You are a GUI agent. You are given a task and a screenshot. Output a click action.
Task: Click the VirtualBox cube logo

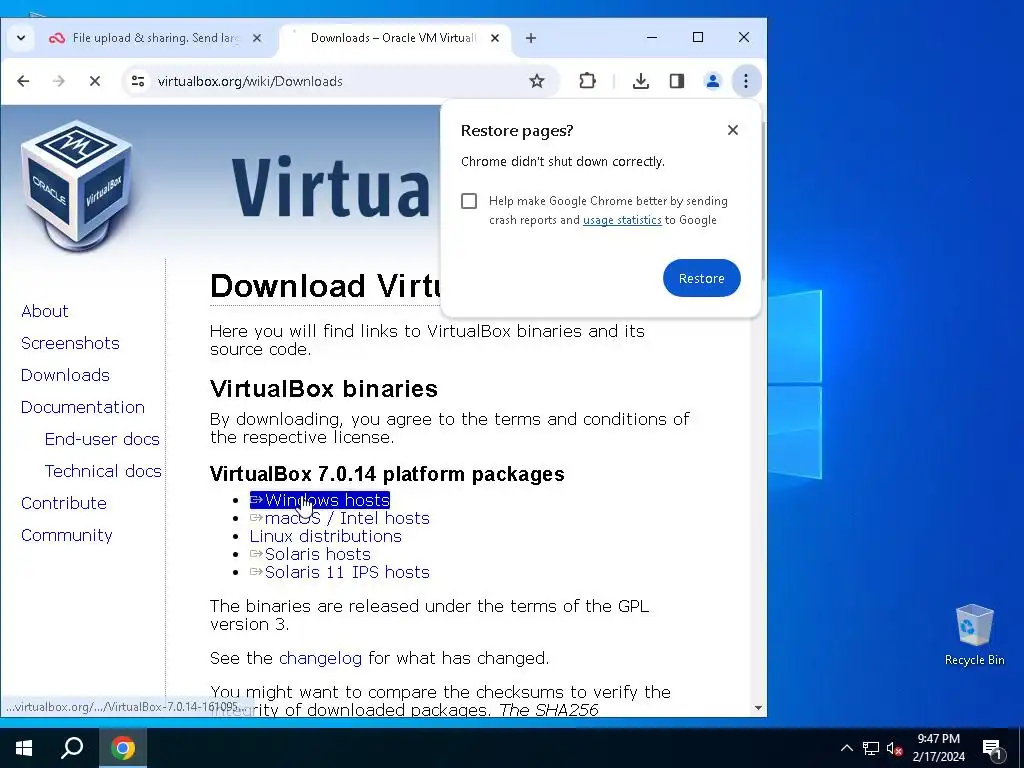[77, 185]
